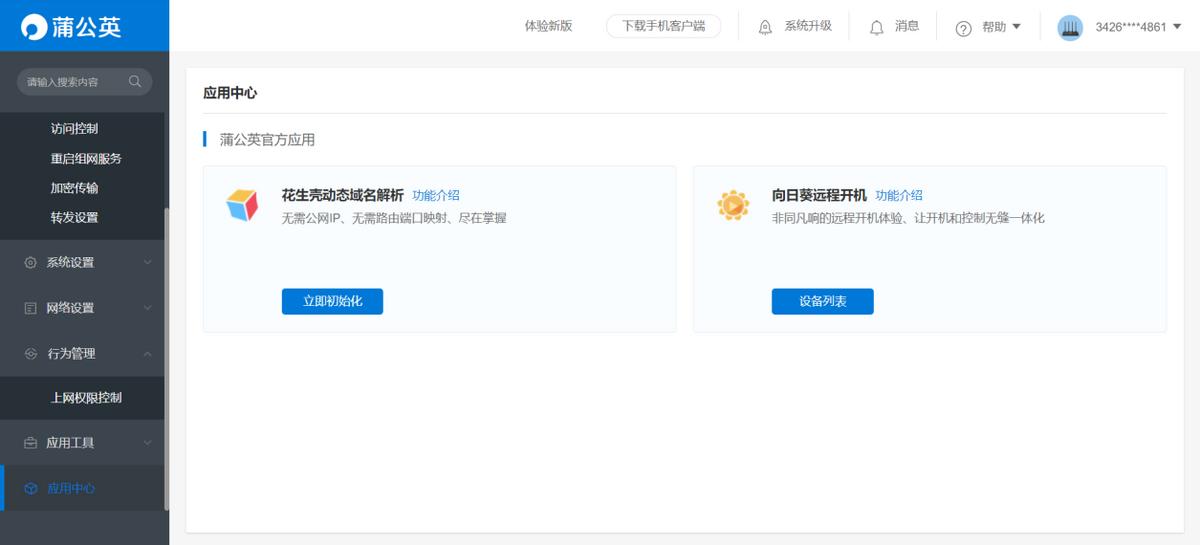Click the 系统升级 text link

point(808,26)
